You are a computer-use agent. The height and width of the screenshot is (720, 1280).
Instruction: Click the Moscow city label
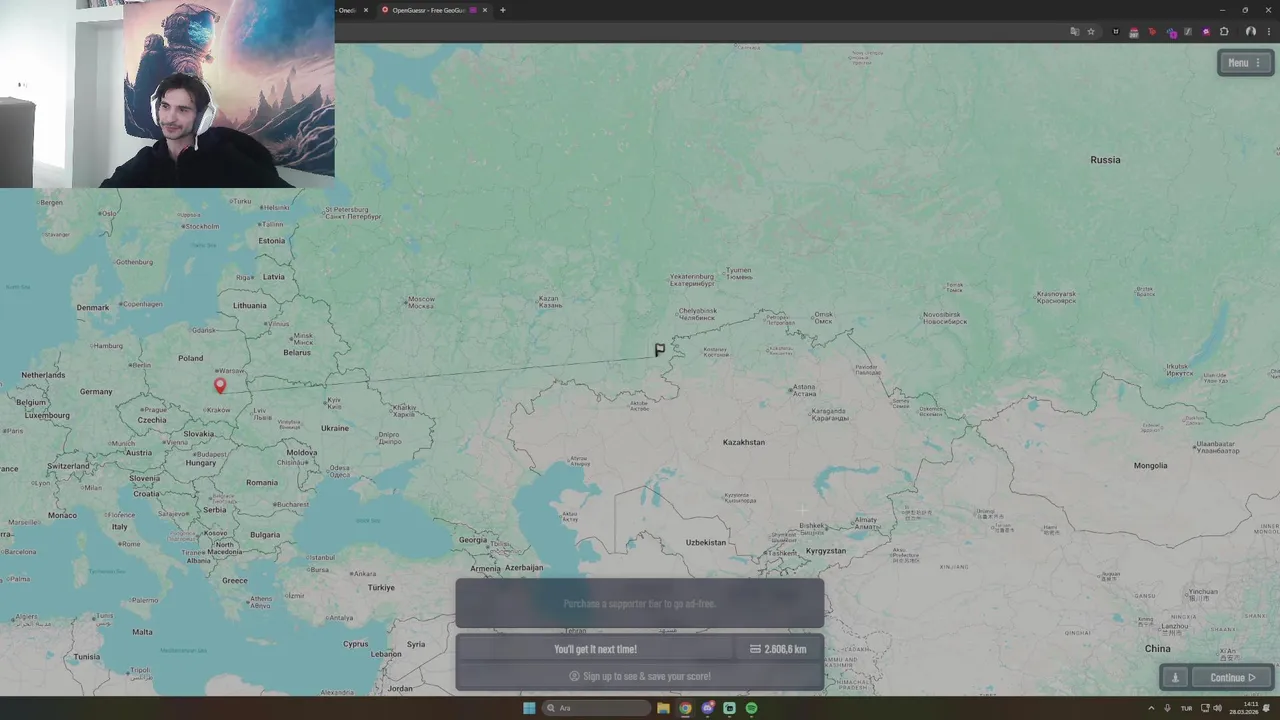point(421,301)
